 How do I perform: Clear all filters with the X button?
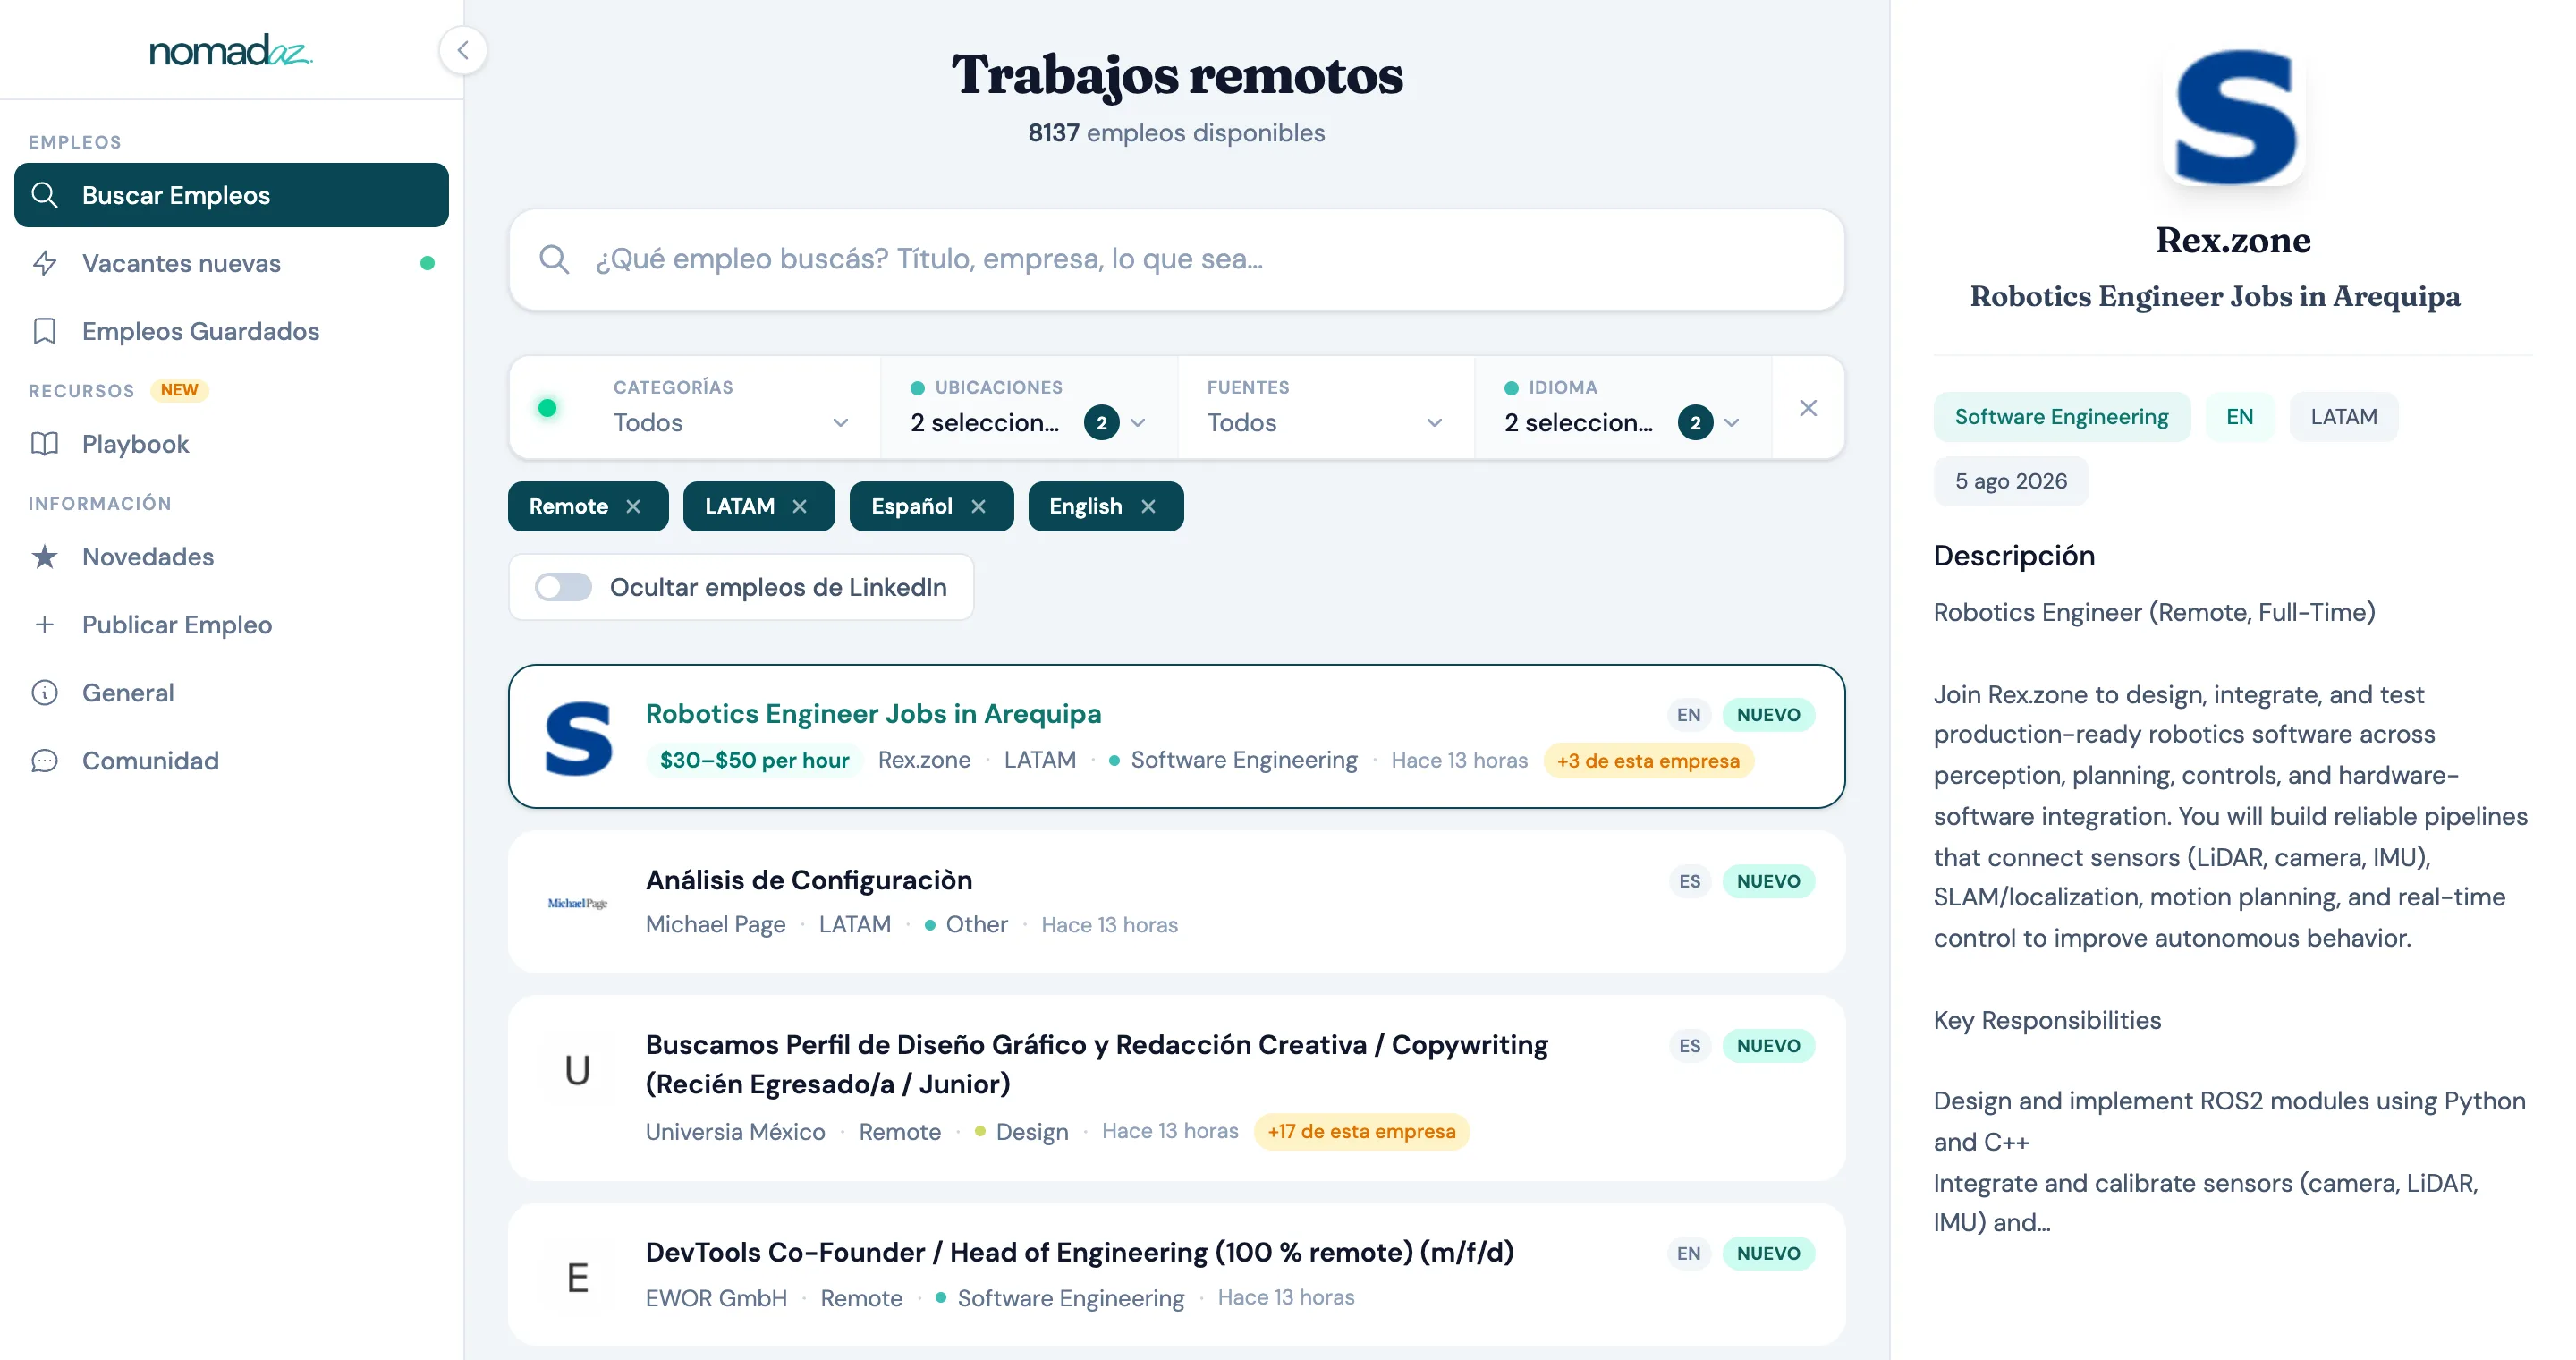1808,408
